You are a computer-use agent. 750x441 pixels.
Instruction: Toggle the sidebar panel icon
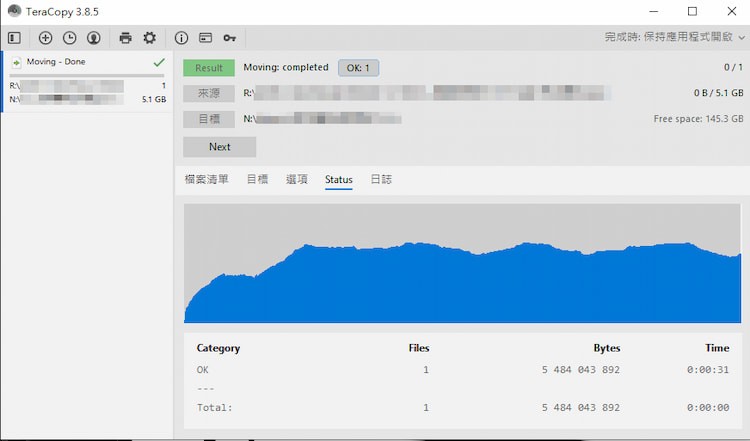(x=14, y=38)
